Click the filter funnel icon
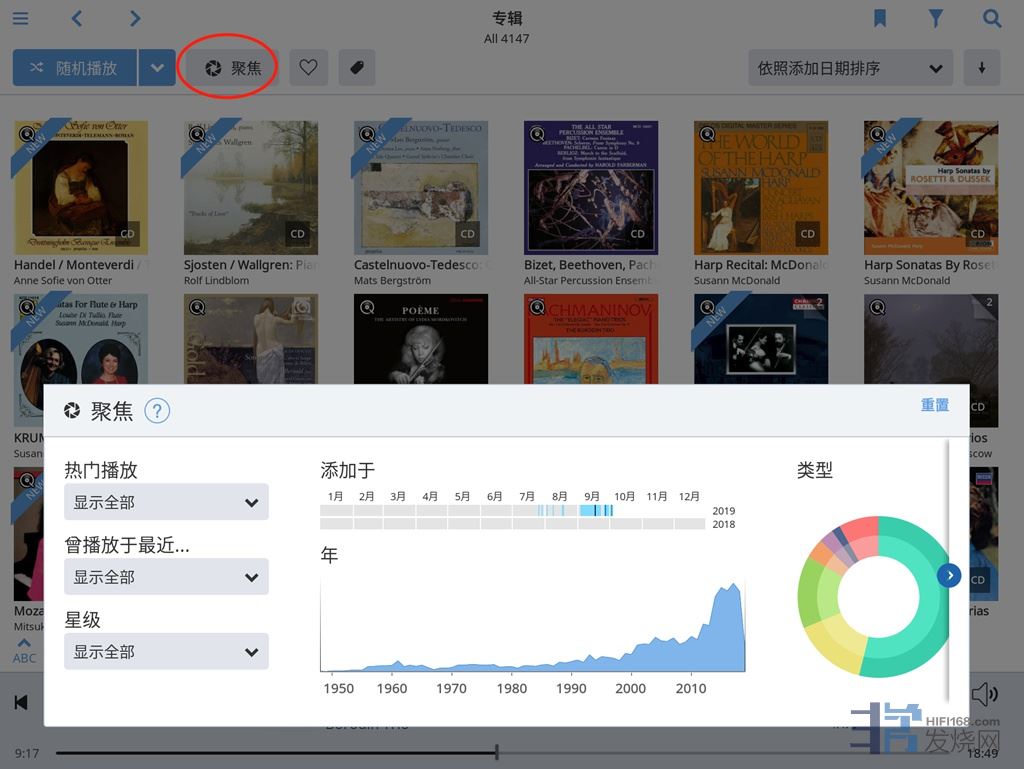Screen dimensions: 1024x769 (935, 19)
